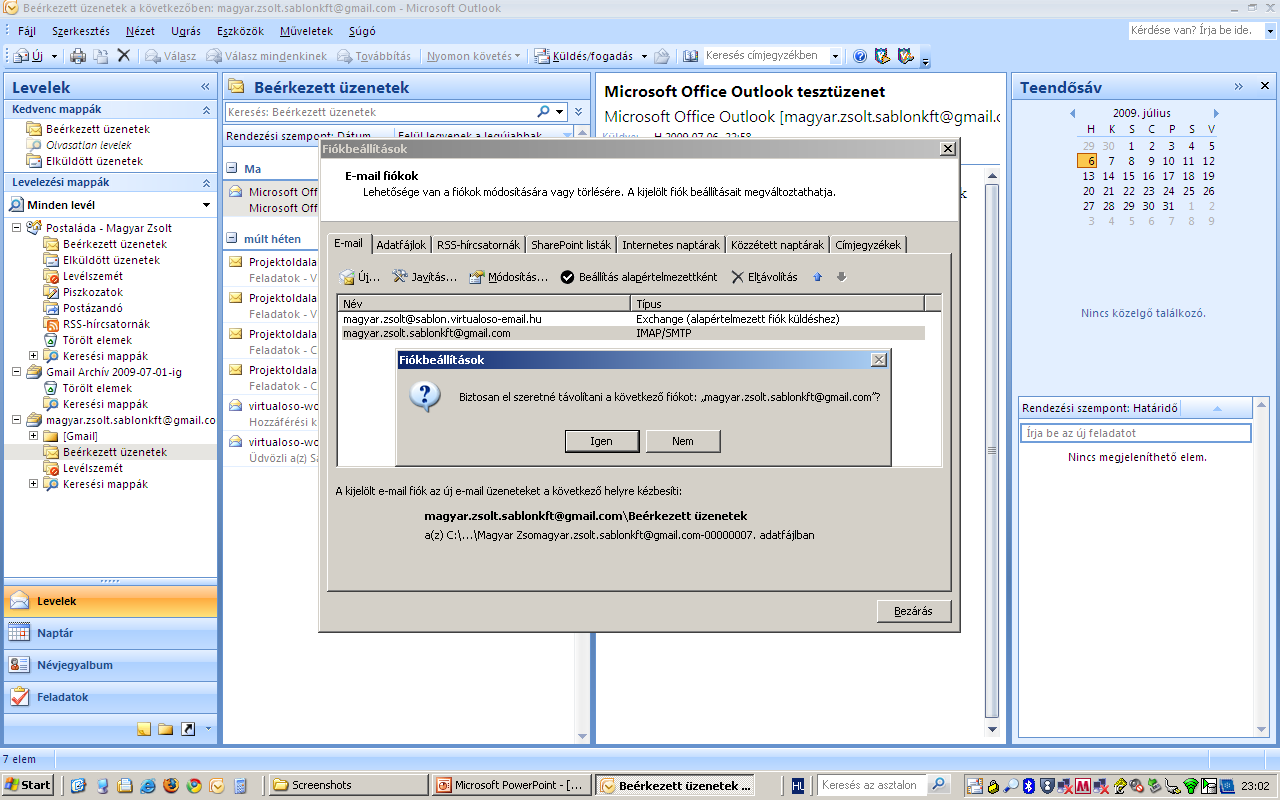Open Microsoft PowerPoint taskbar window
This screenshot has width=1280, height=800.
[x=512, y=785]
